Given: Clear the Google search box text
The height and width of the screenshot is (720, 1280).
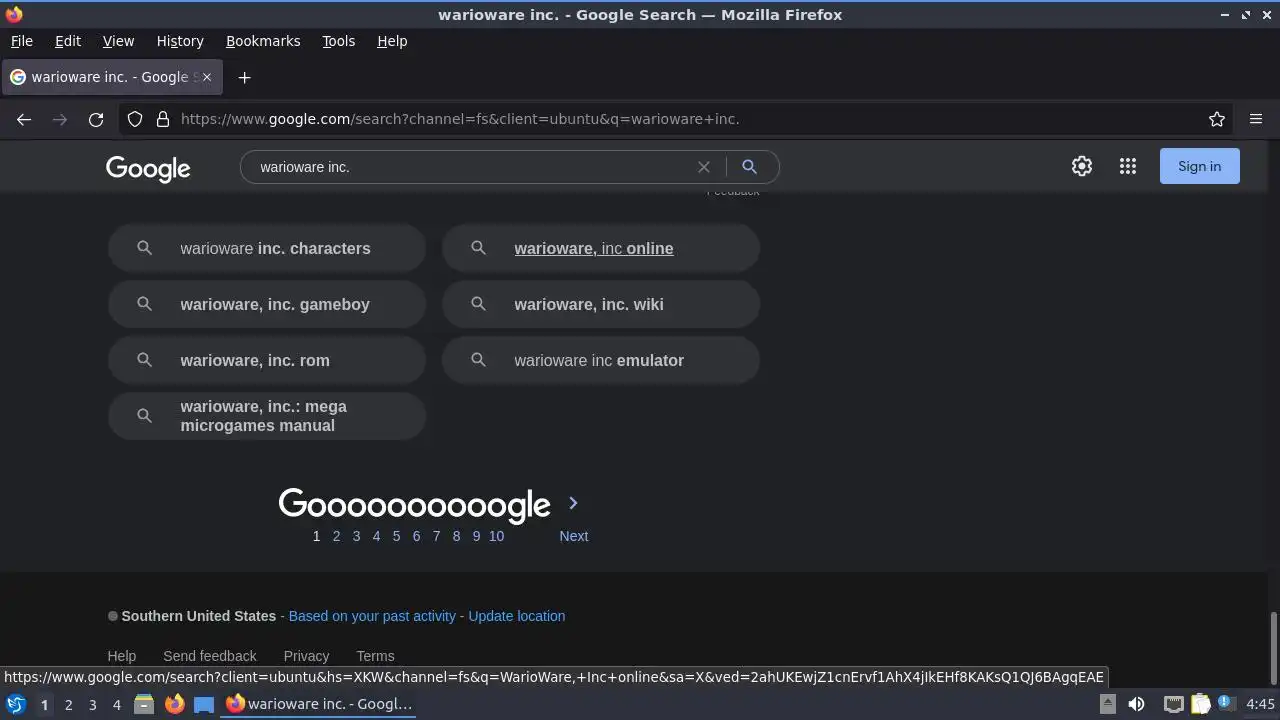Looking at the screenshot, I should tap(704, 167).
